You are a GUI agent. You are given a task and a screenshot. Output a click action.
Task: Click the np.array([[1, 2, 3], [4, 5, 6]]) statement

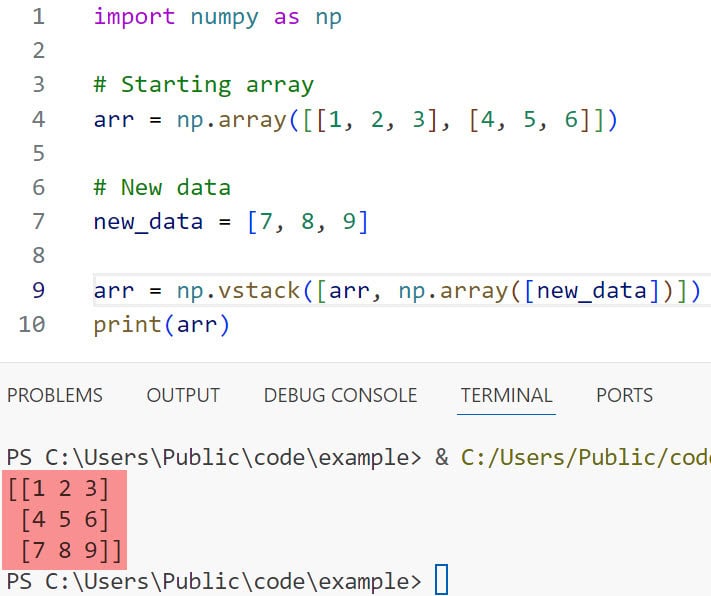pyautogui.click(x=356, y=120)
